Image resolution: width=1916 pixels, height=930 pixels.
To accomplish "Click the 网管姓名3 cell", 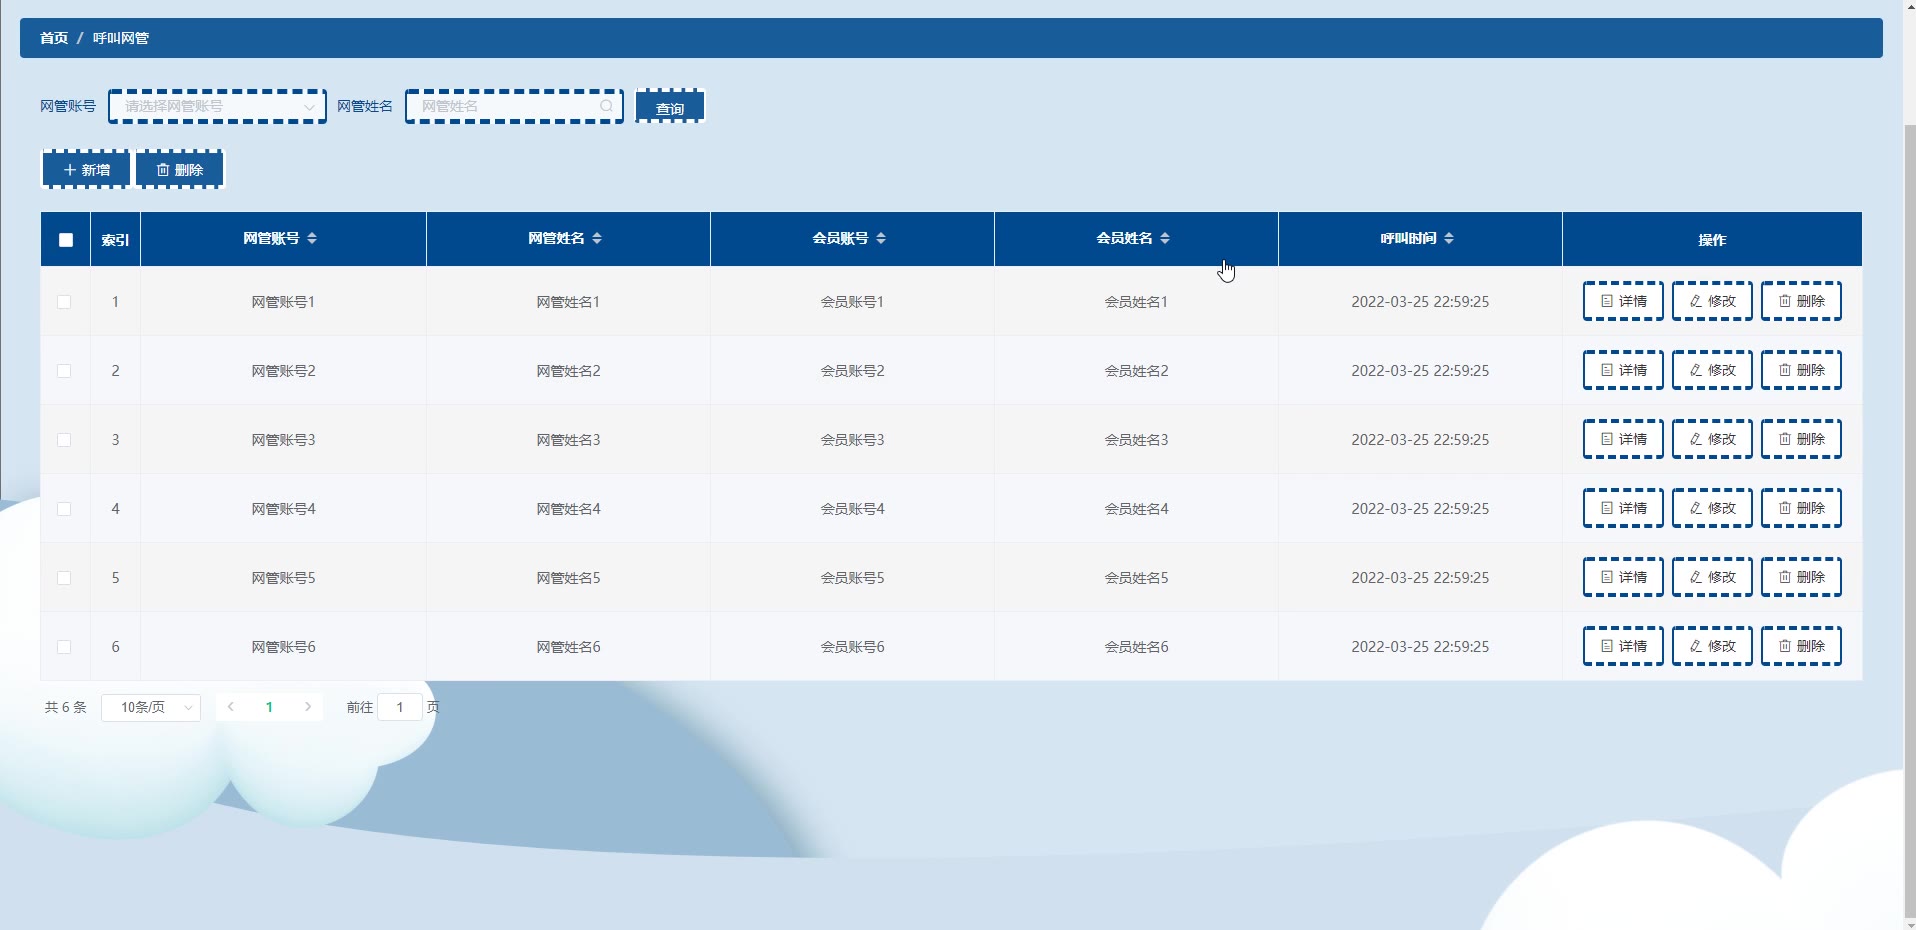I will (568, 440).
